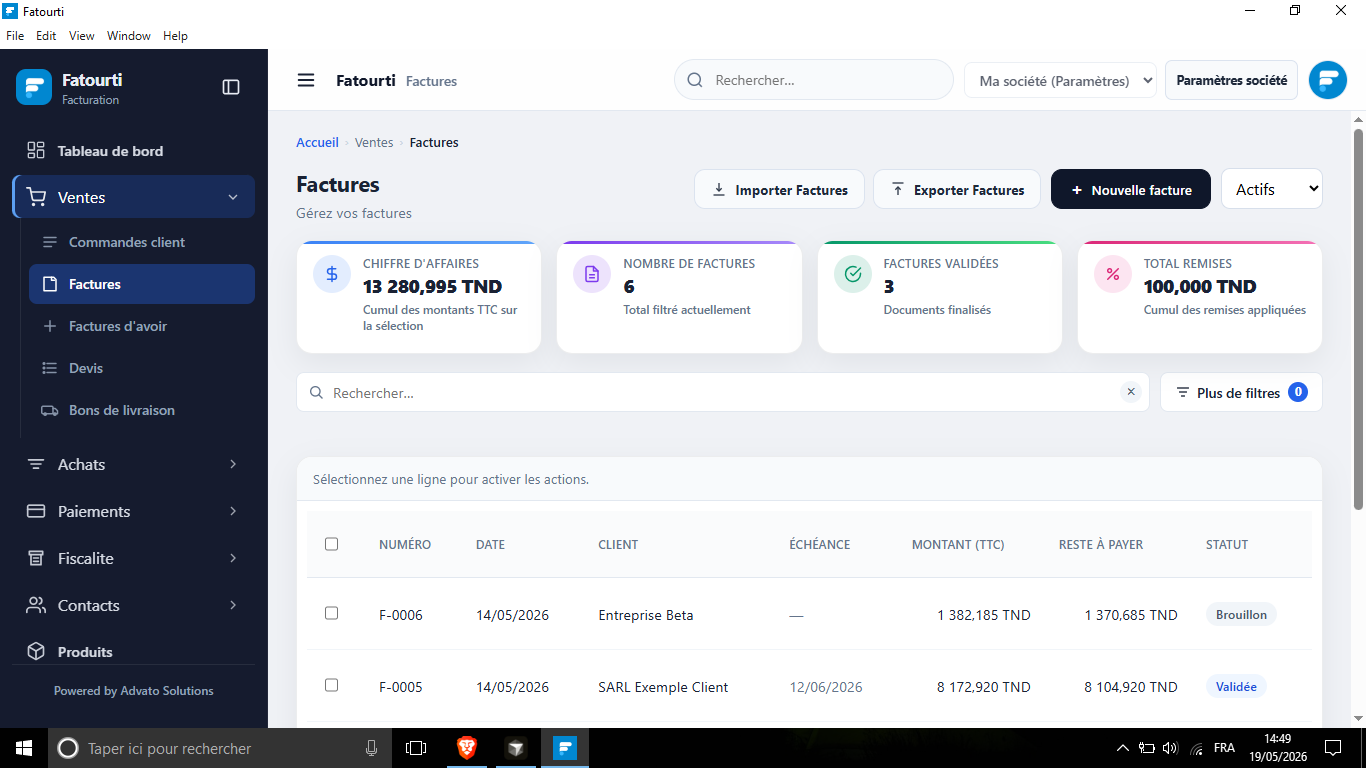Open Paramètres société button
Screen dimensions: 1366x768
[1231, 80]
